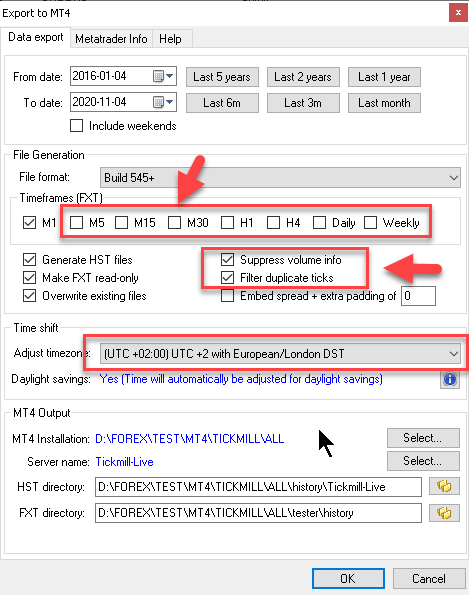Set range to Last 1 year
The height and width of the screenshot is (595, 469).
384,77
